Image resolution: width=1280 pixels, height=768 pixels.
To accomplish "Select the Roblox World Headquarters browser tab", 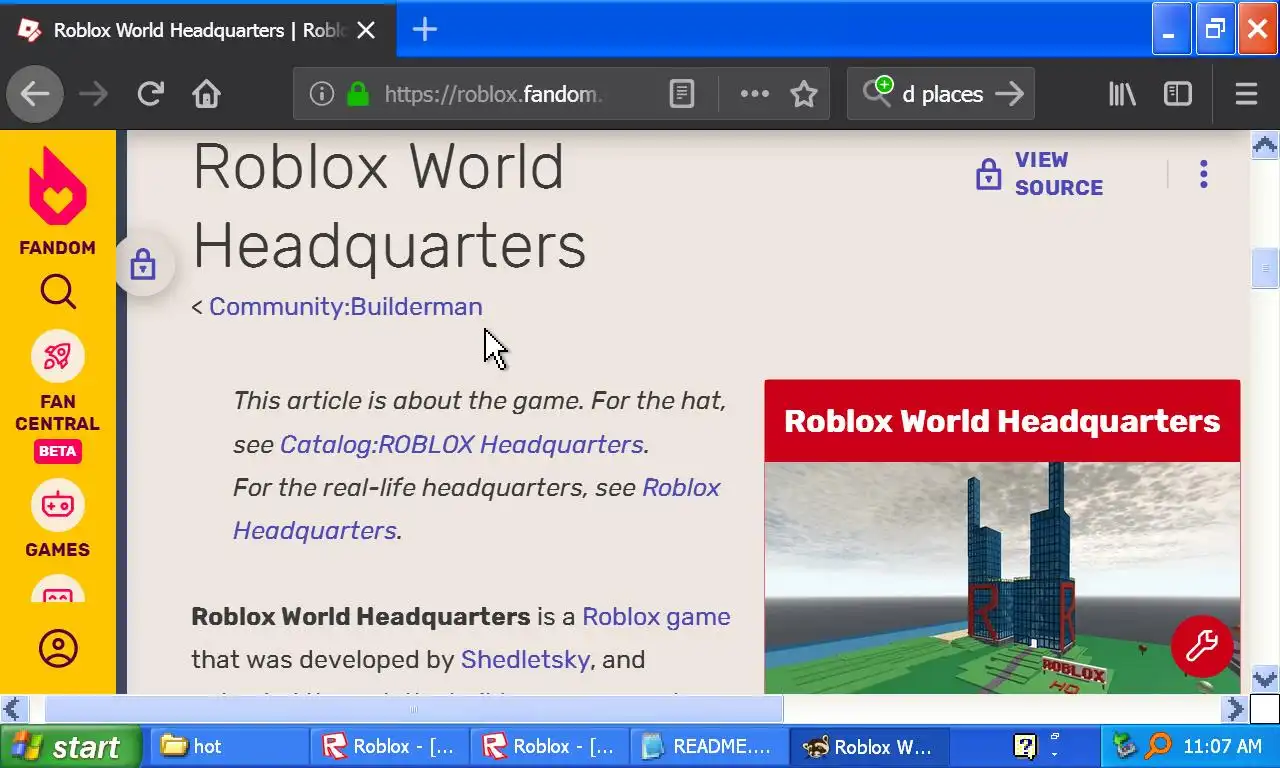I will pyautogui.click(x=198, y=30).
